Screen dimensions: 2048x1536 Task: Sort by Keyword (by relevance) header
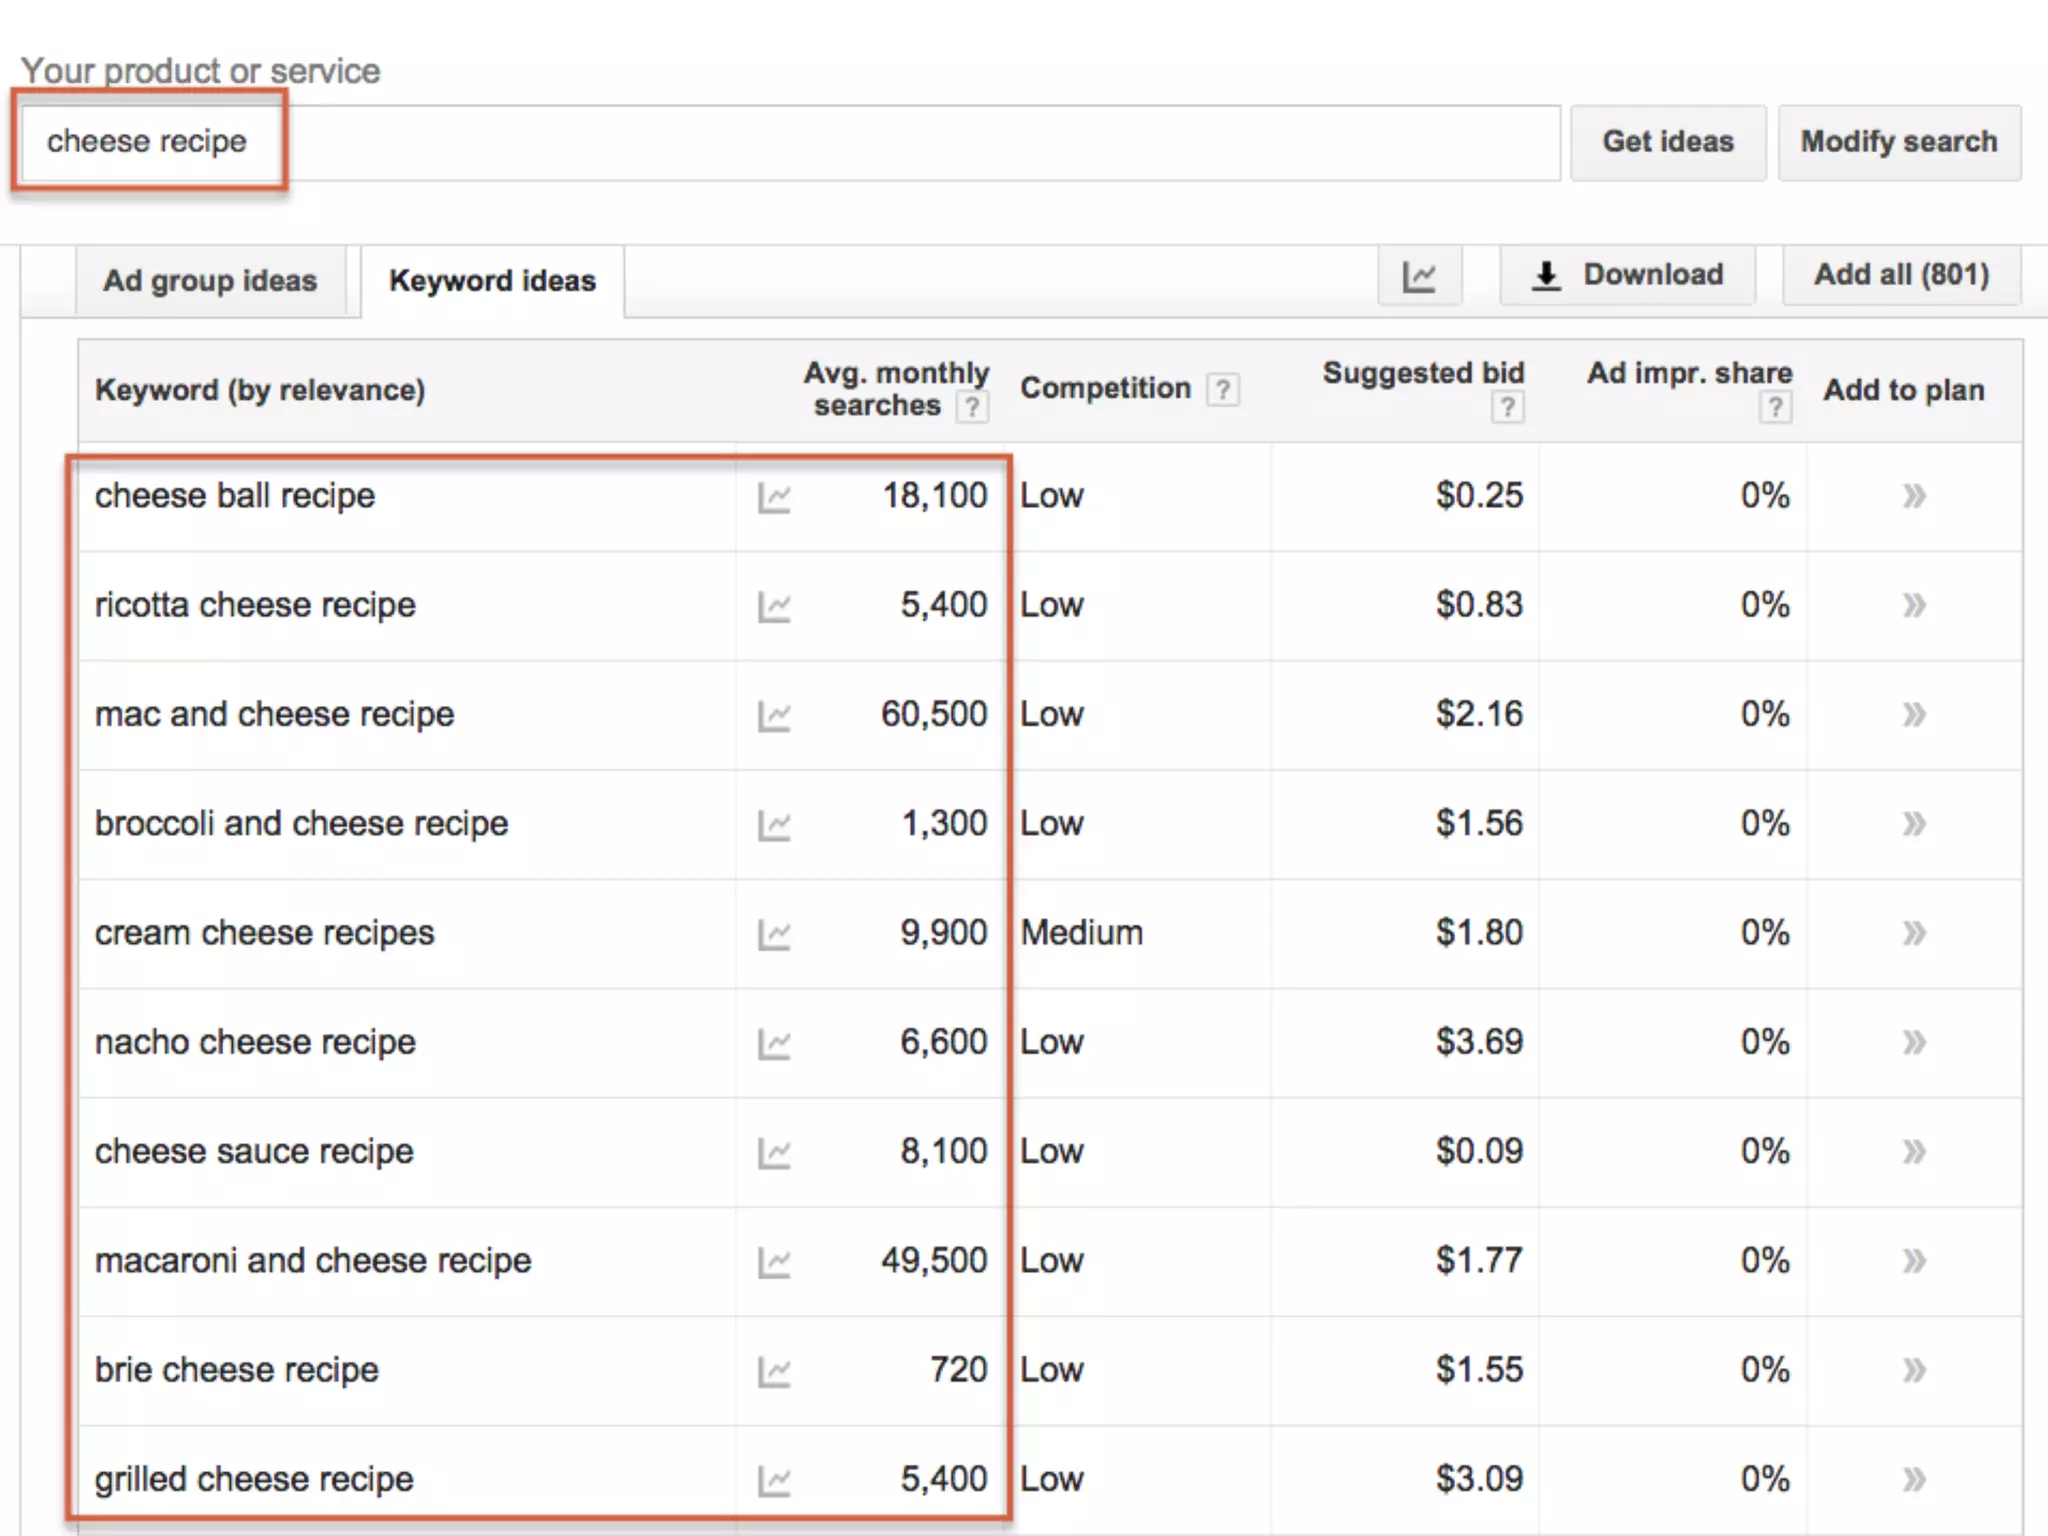tap(260, 390)
